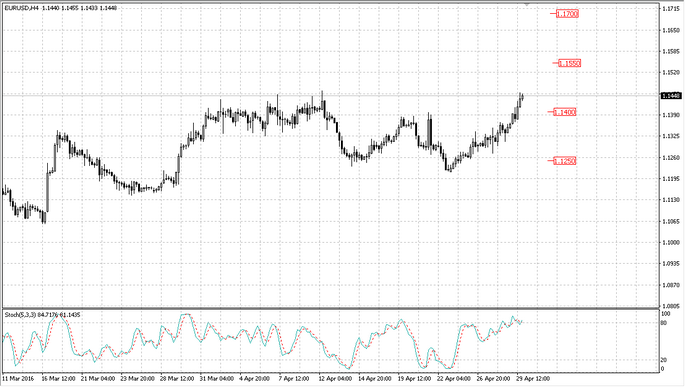This screenshot has width=685, height=387.
Task: Click the 1.1650 value on price axis
Action: 671,30
